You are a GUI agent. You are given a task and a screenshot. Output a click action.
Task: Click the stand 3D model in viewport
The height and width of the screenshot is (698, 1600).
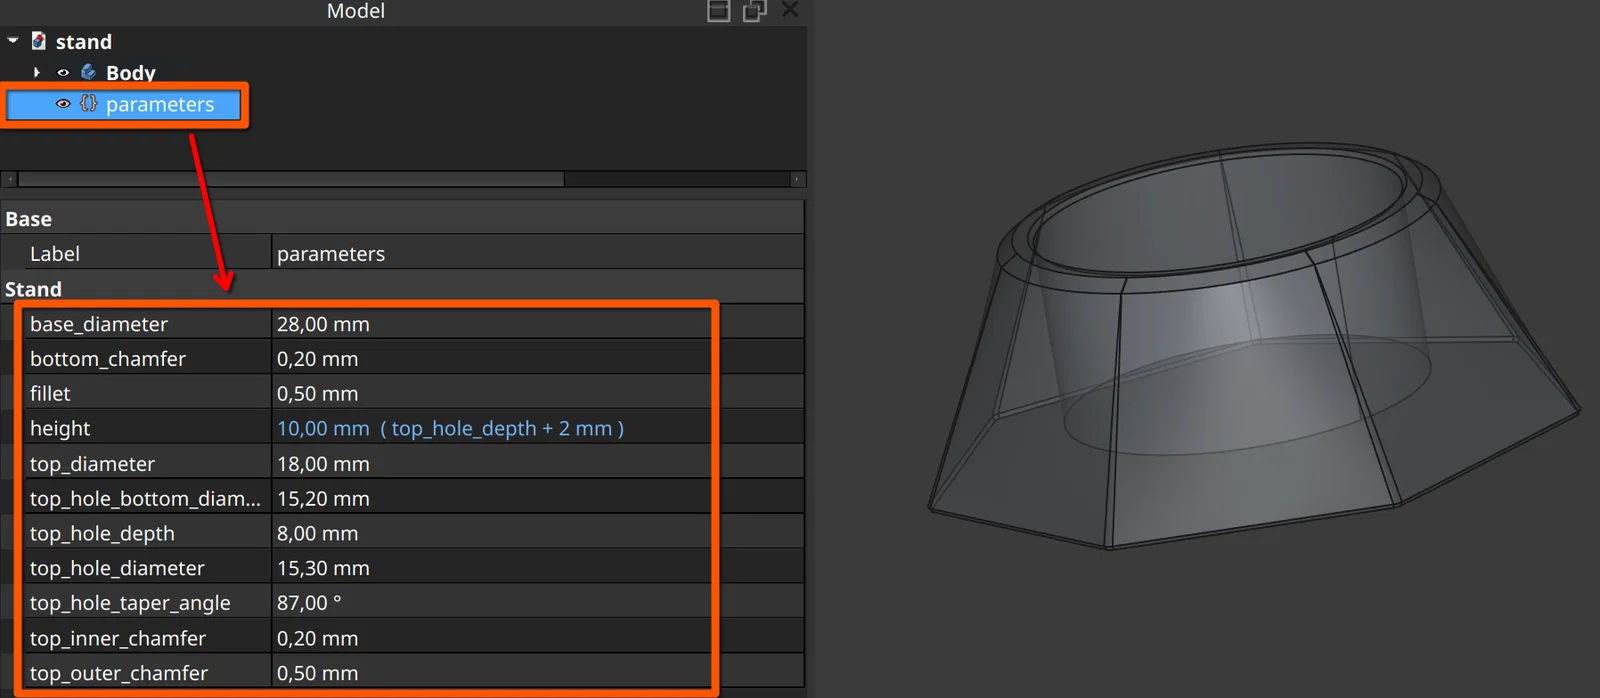pyautogui.click(x=1252, y=345)
